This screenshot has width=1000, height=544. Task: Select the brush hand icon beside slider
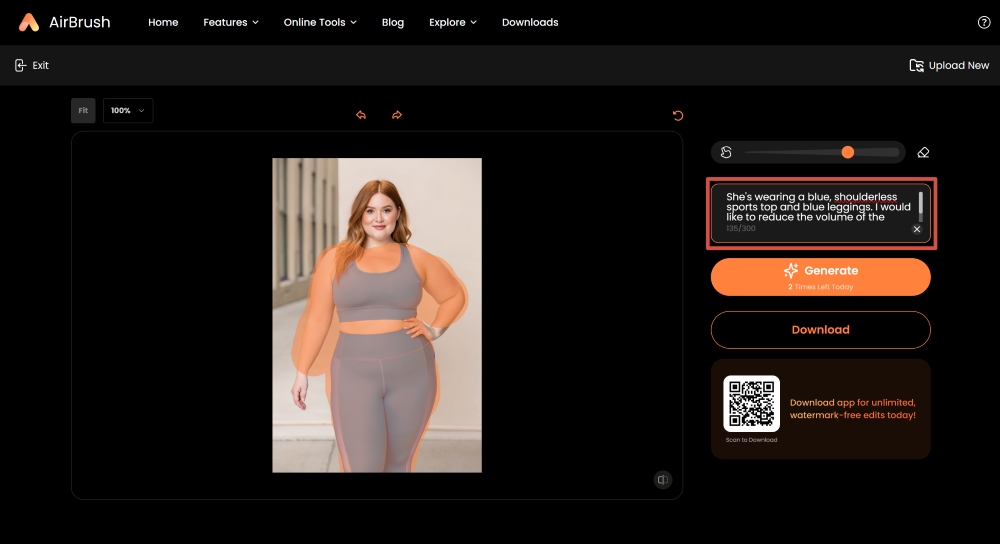coord(726,152)
